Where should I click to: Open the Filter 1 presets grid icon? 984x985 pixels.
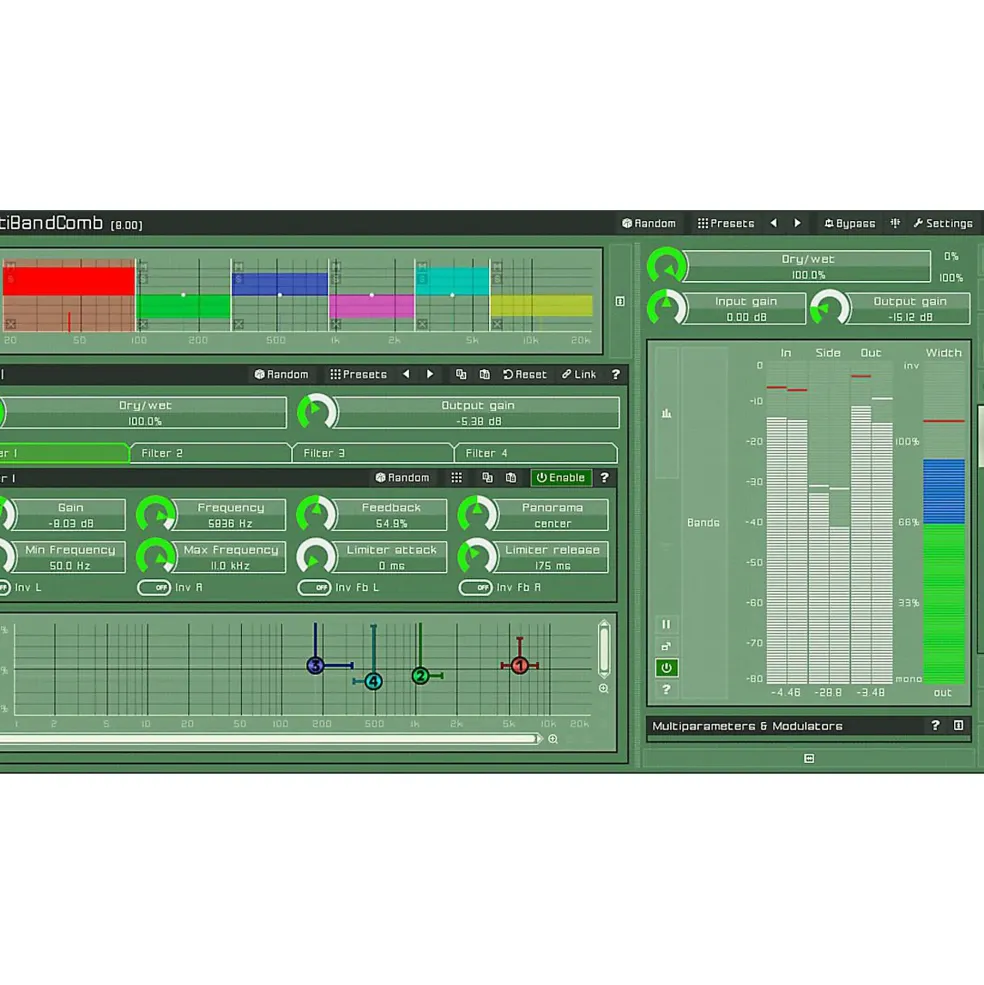pyautogui.click(x=457, y=477)
